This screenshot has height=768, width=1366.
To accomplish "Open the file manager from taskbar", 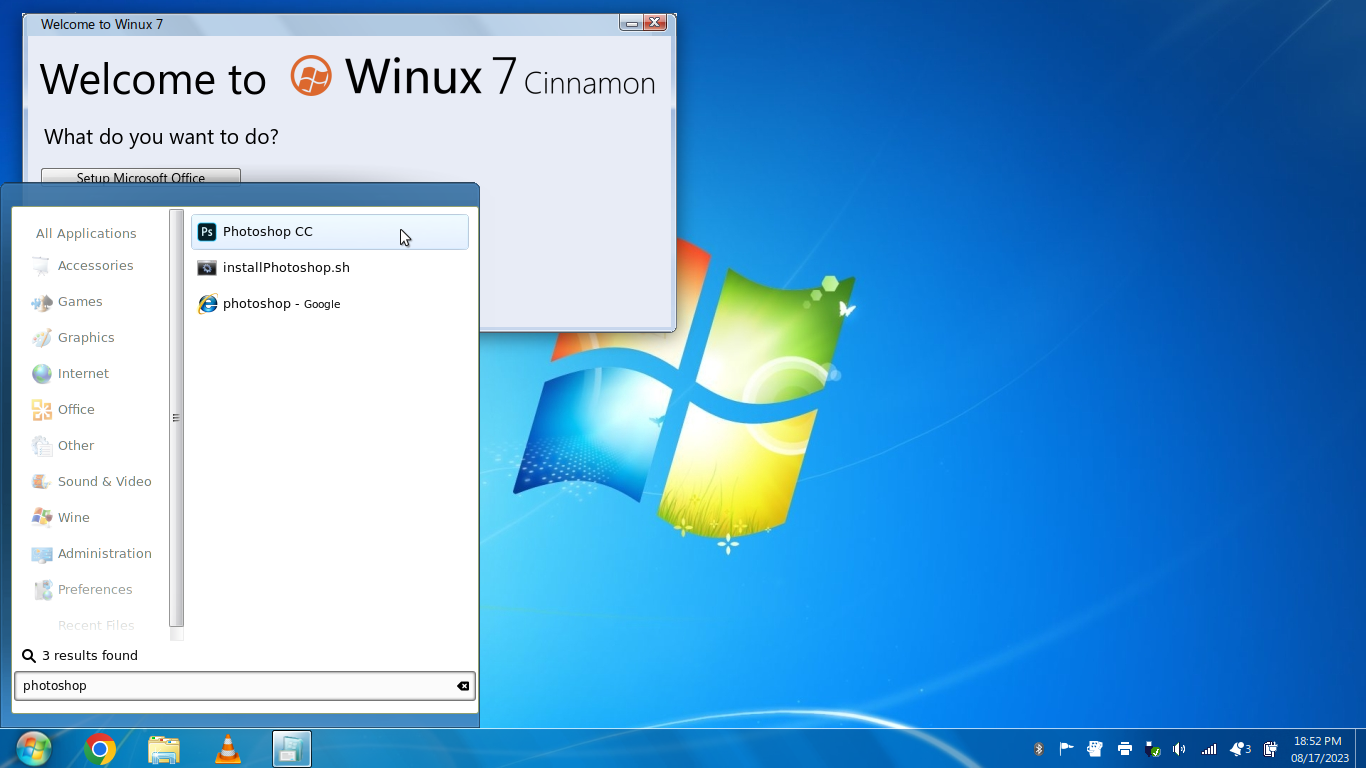I will (164, 749).
